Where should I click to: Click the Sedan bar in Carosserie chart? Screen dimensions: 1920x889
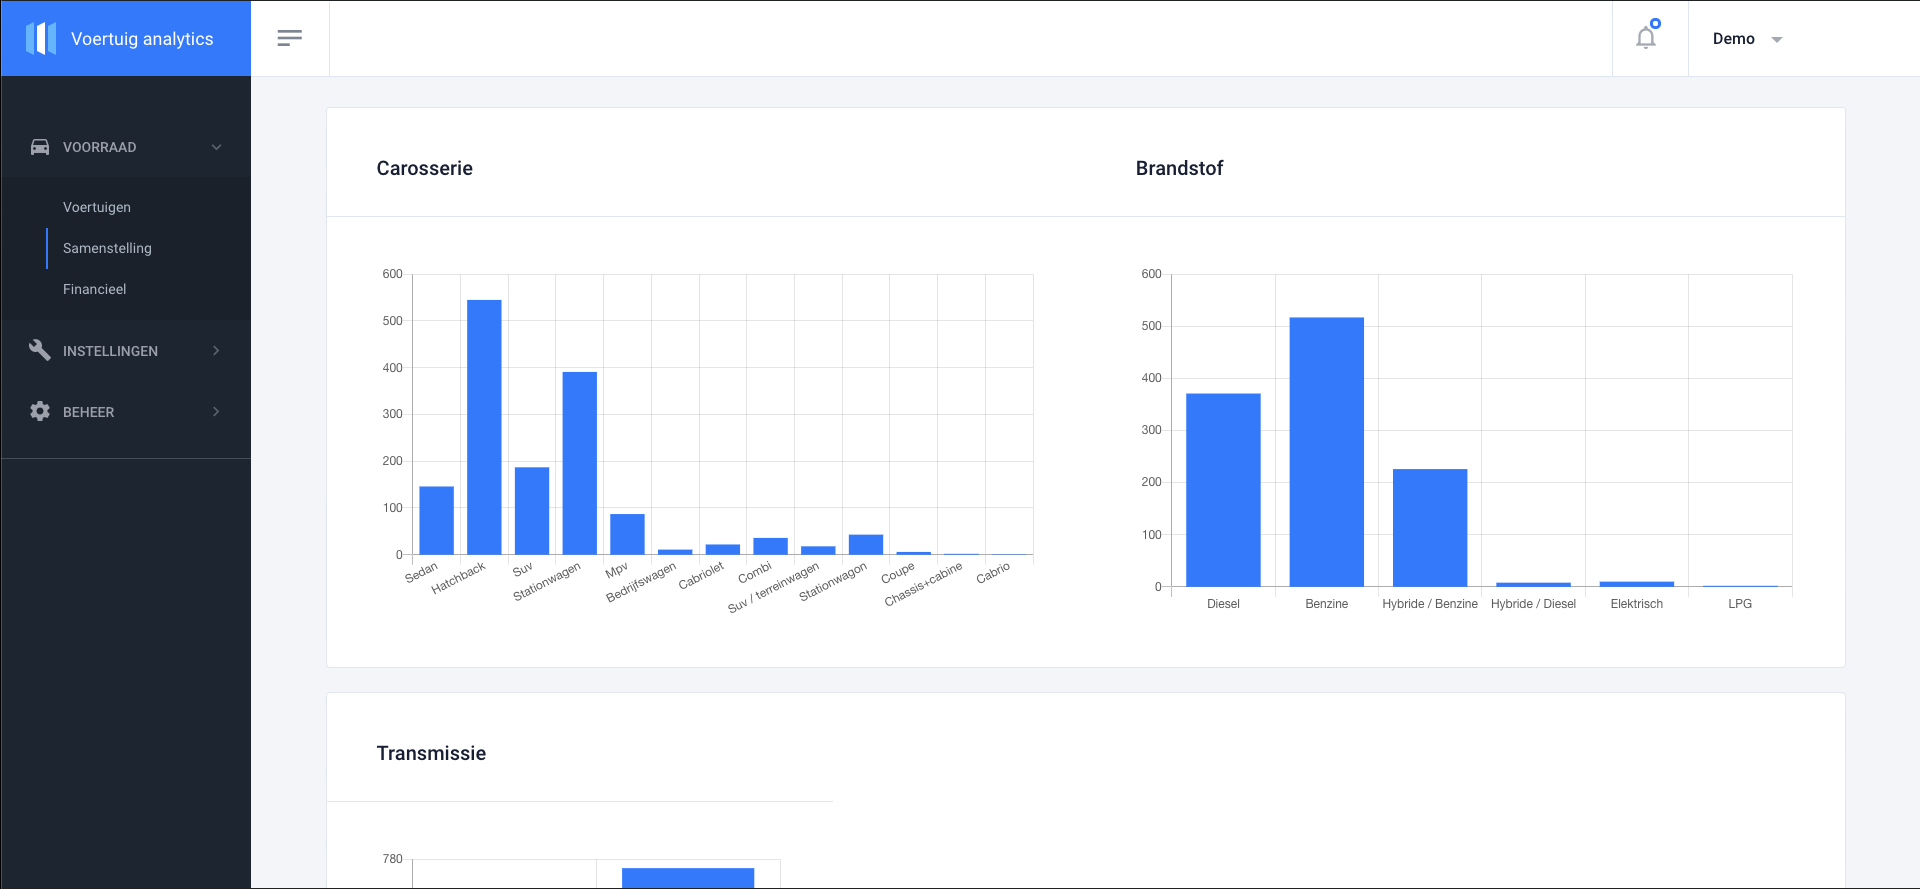coord(436,520)
